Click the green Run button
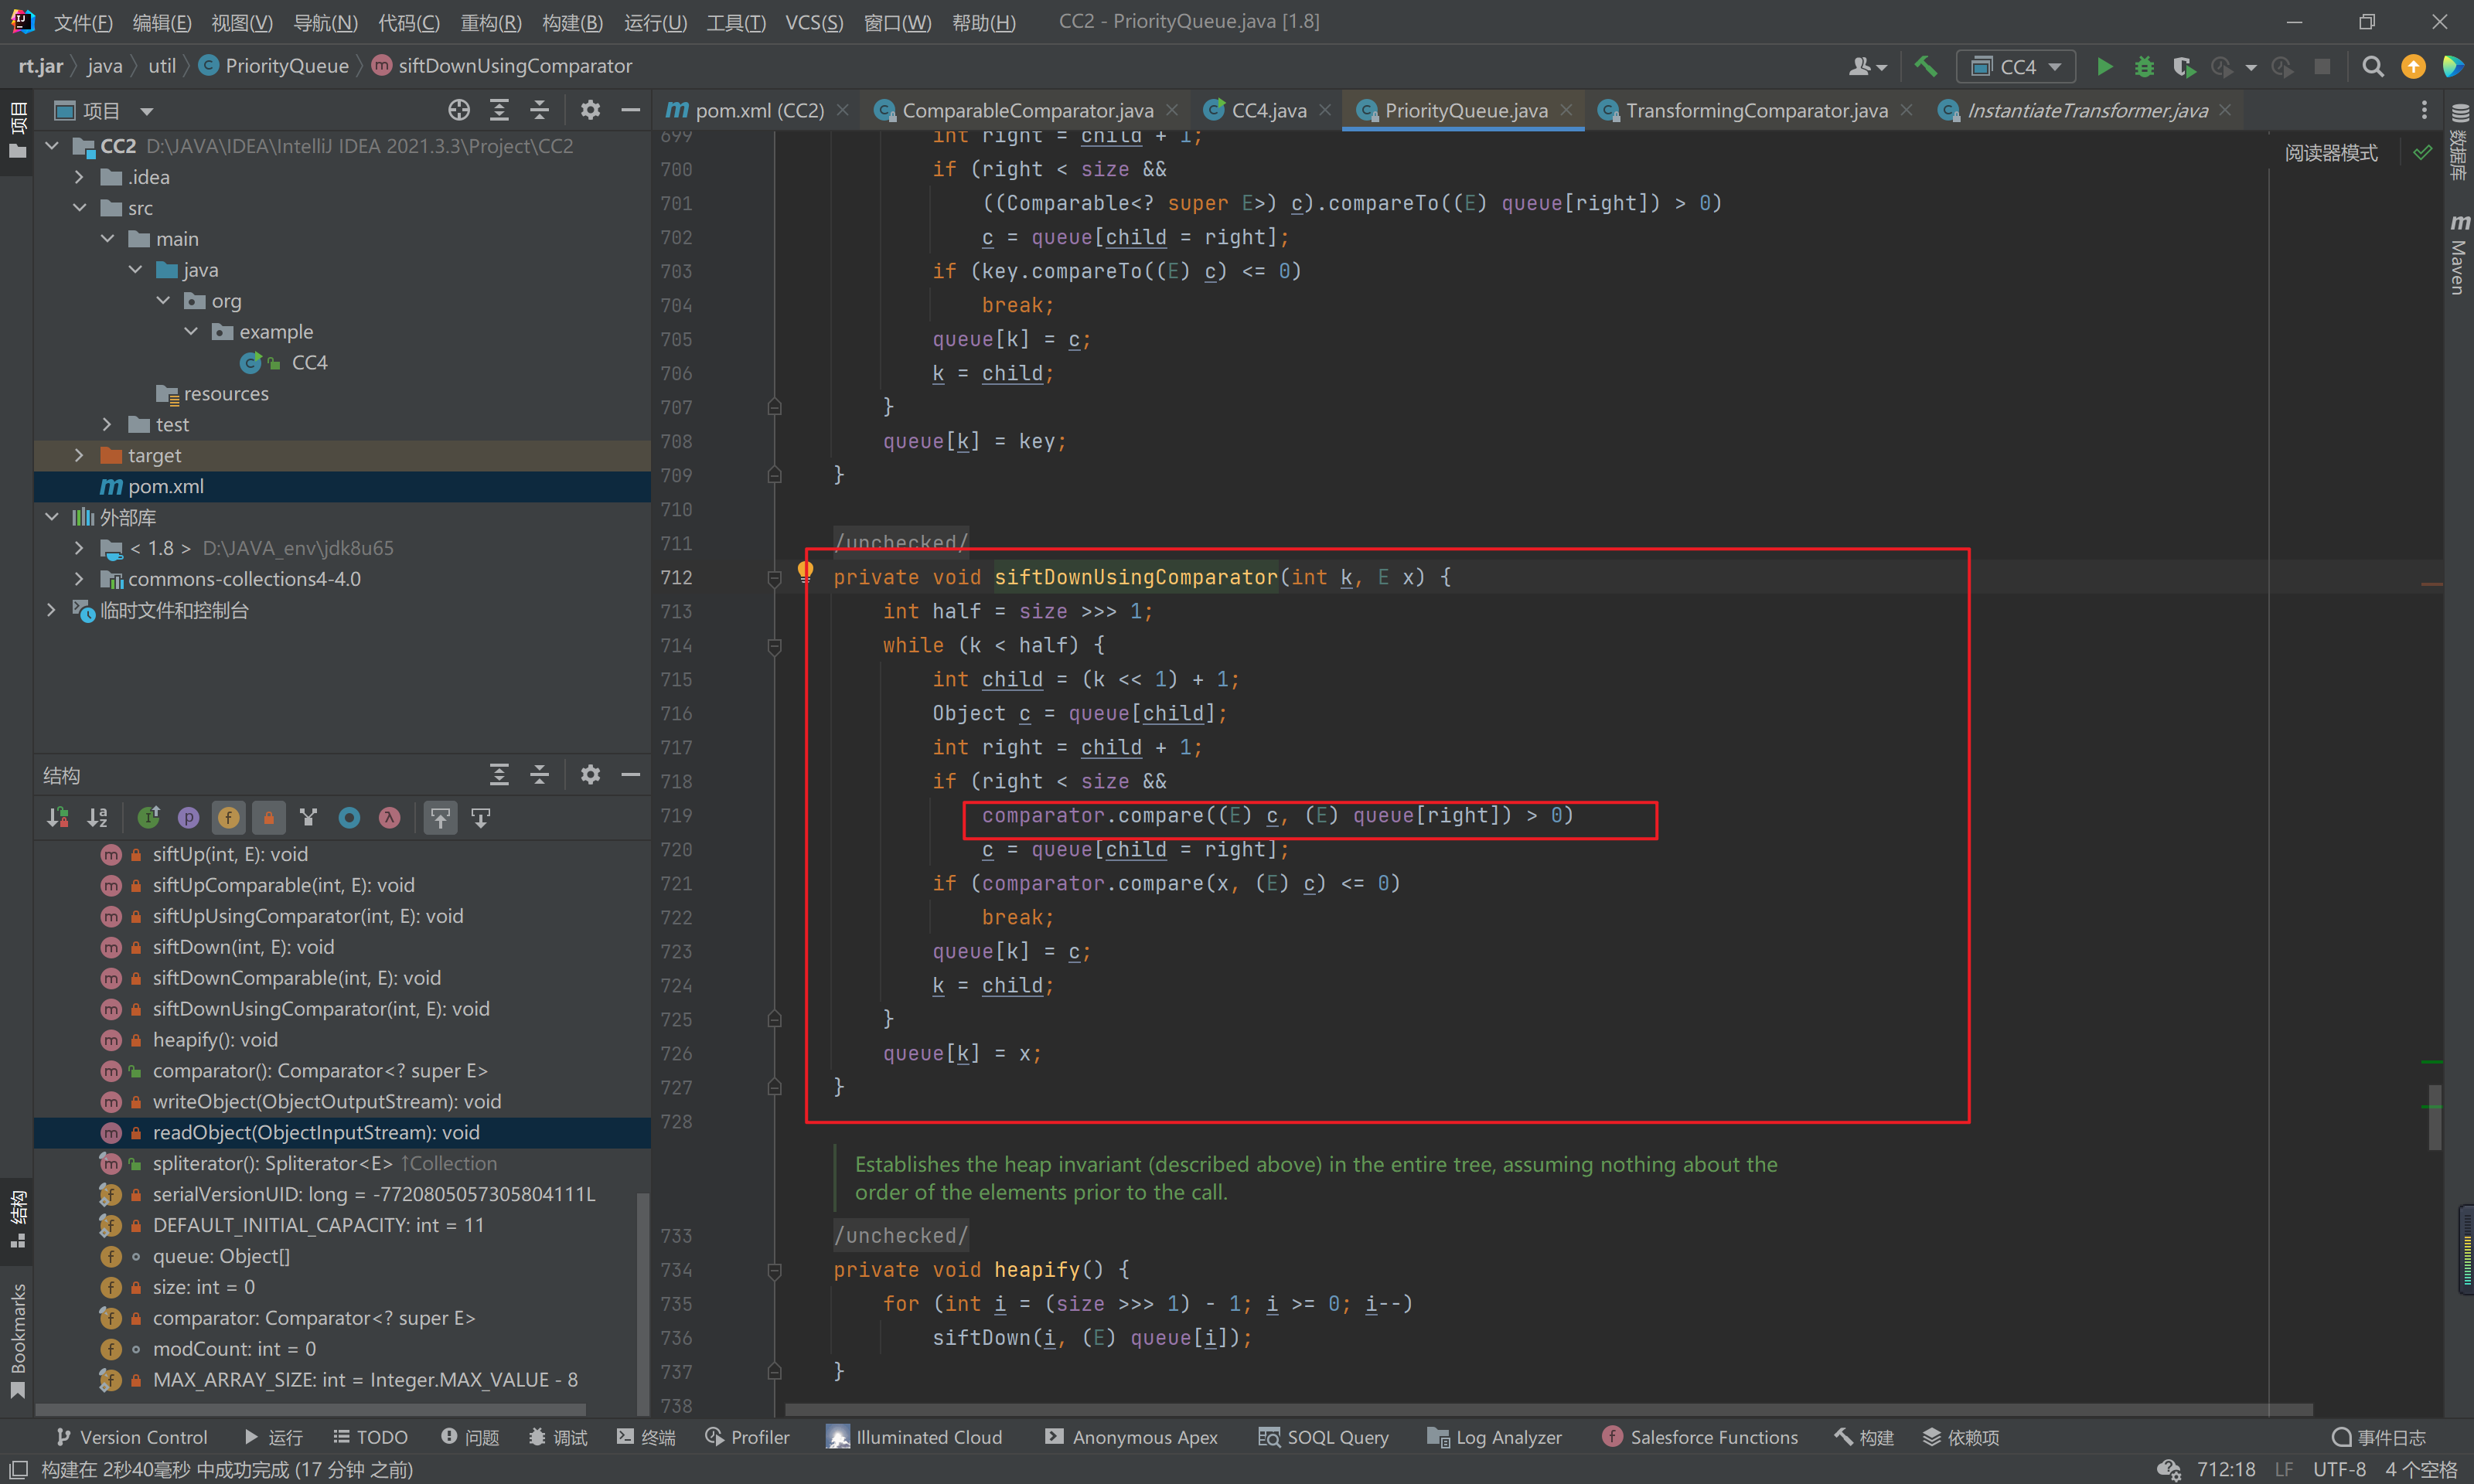 pos(2104,66)
